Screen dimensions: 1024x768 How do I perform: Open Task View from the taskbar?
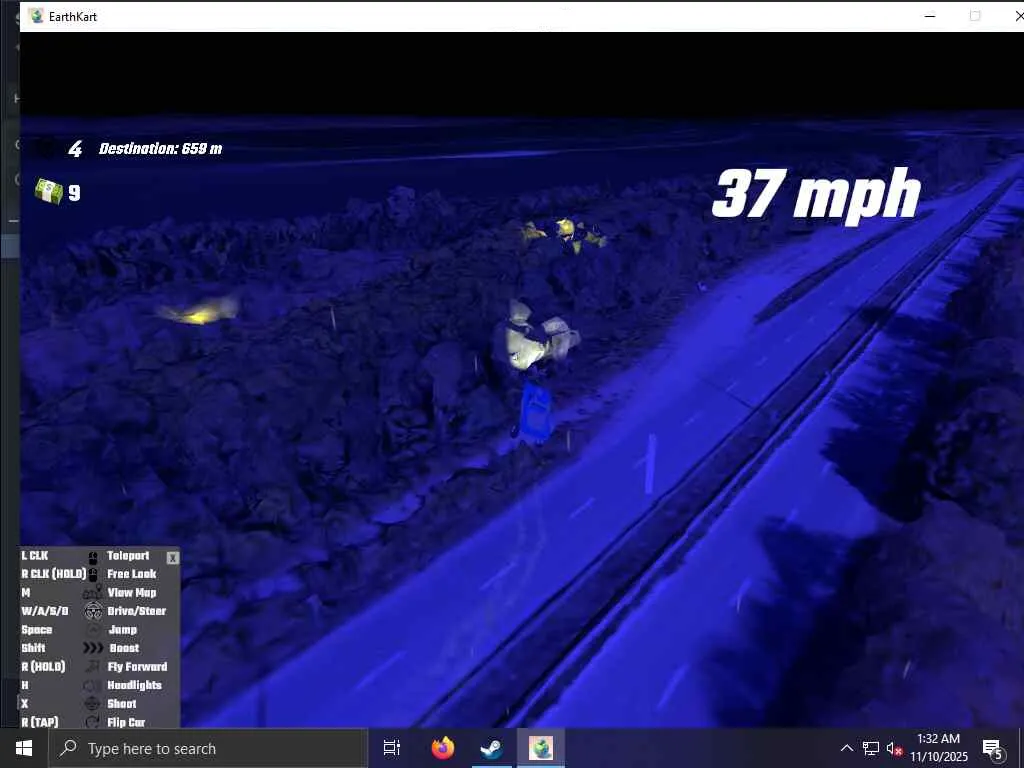[x=392, y=748]
